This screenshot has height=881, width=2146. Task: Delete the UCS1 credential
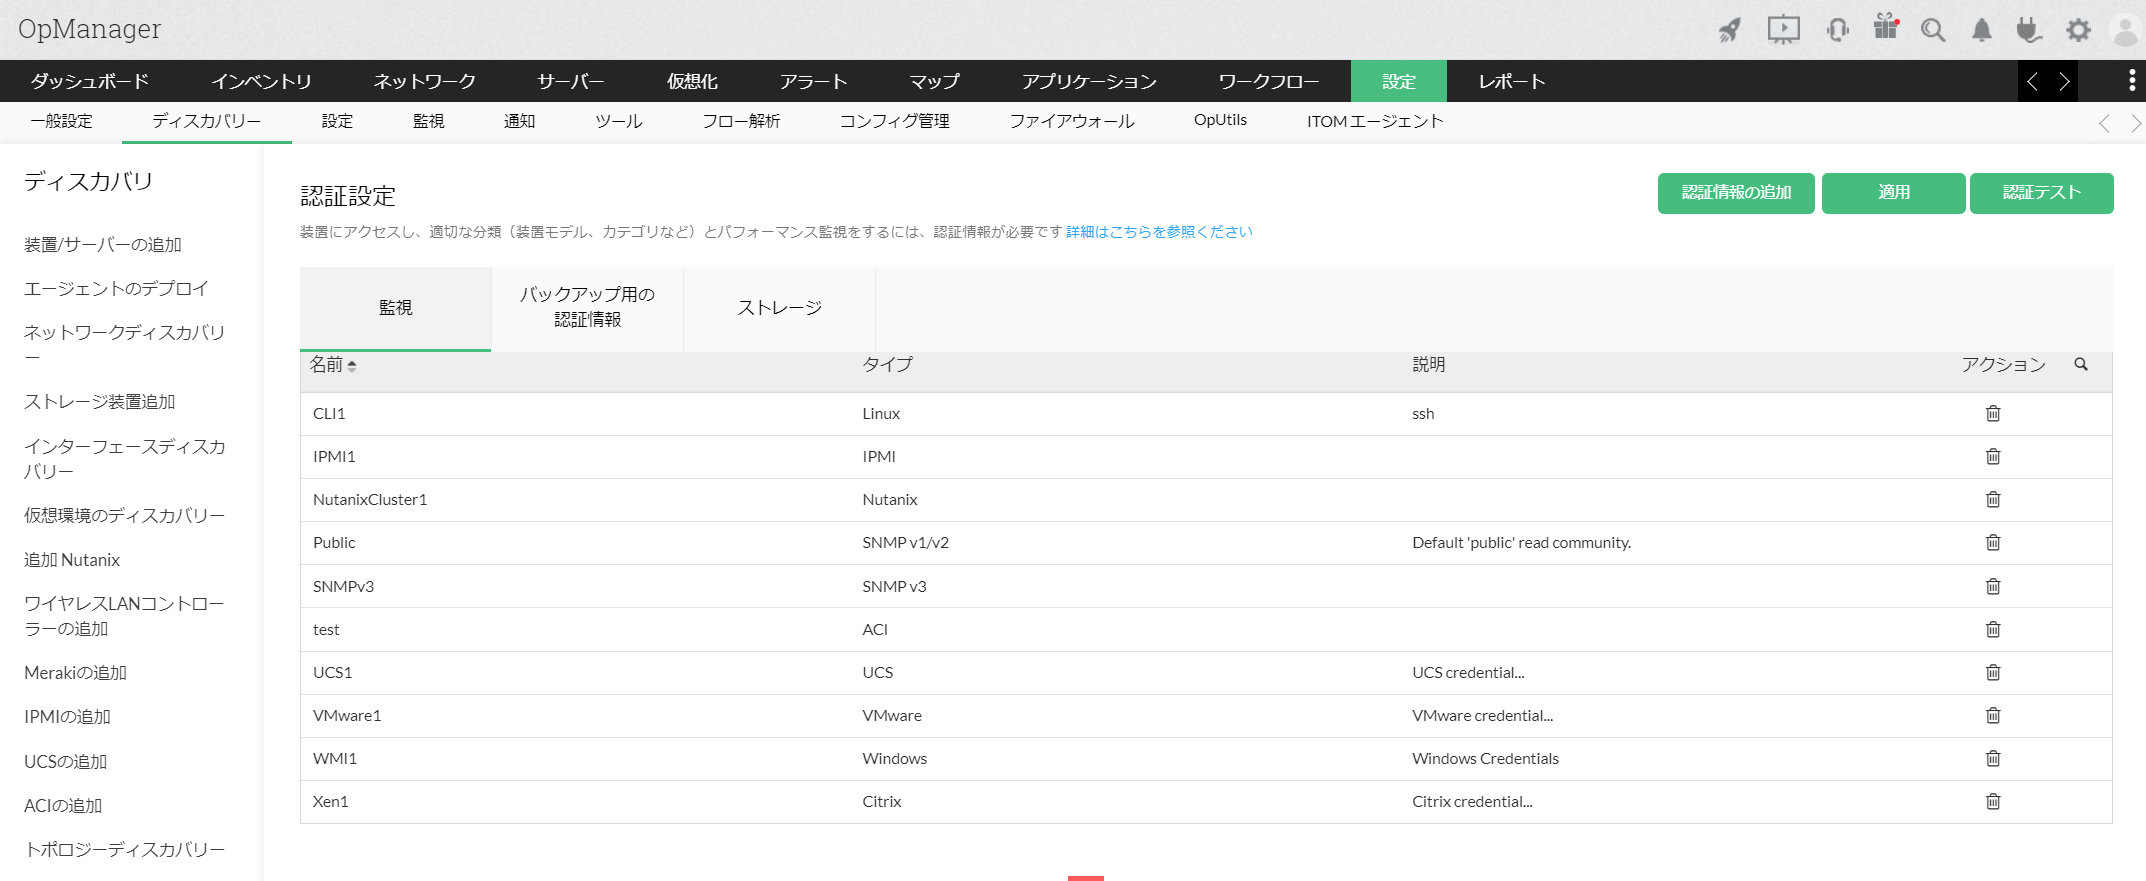(1993, 672)
